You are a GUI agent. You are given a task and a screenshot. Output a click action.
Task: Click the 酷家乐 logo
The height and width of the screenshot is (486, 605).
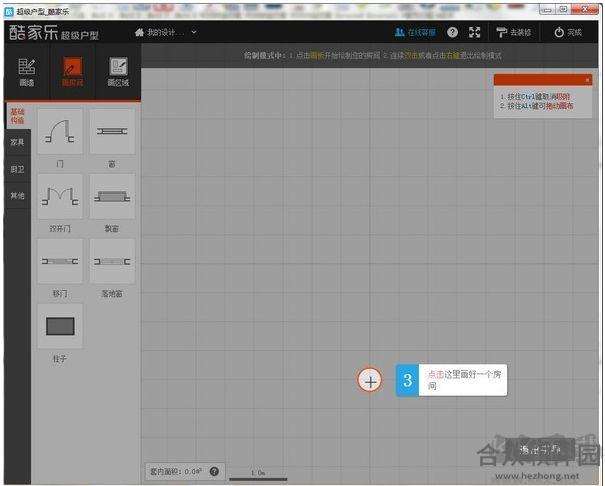[54, 32]
